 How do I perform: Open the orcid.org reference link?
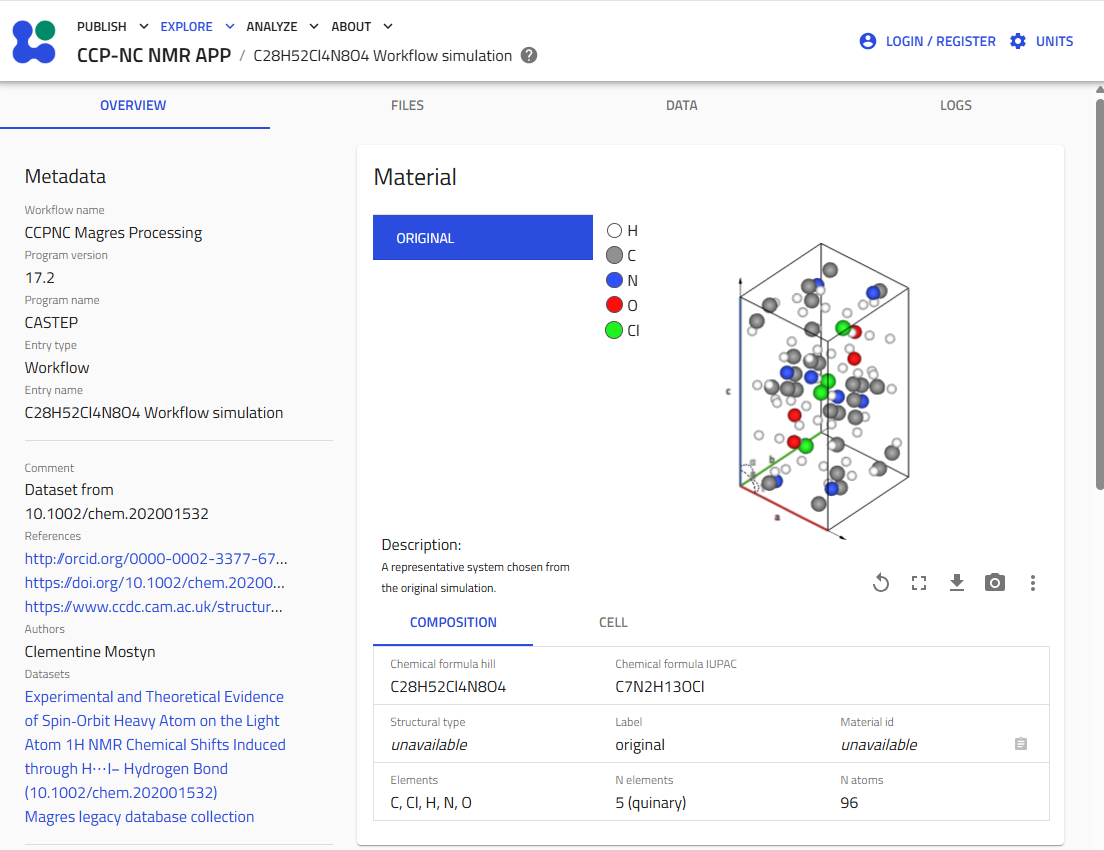(x=156, y=559)
